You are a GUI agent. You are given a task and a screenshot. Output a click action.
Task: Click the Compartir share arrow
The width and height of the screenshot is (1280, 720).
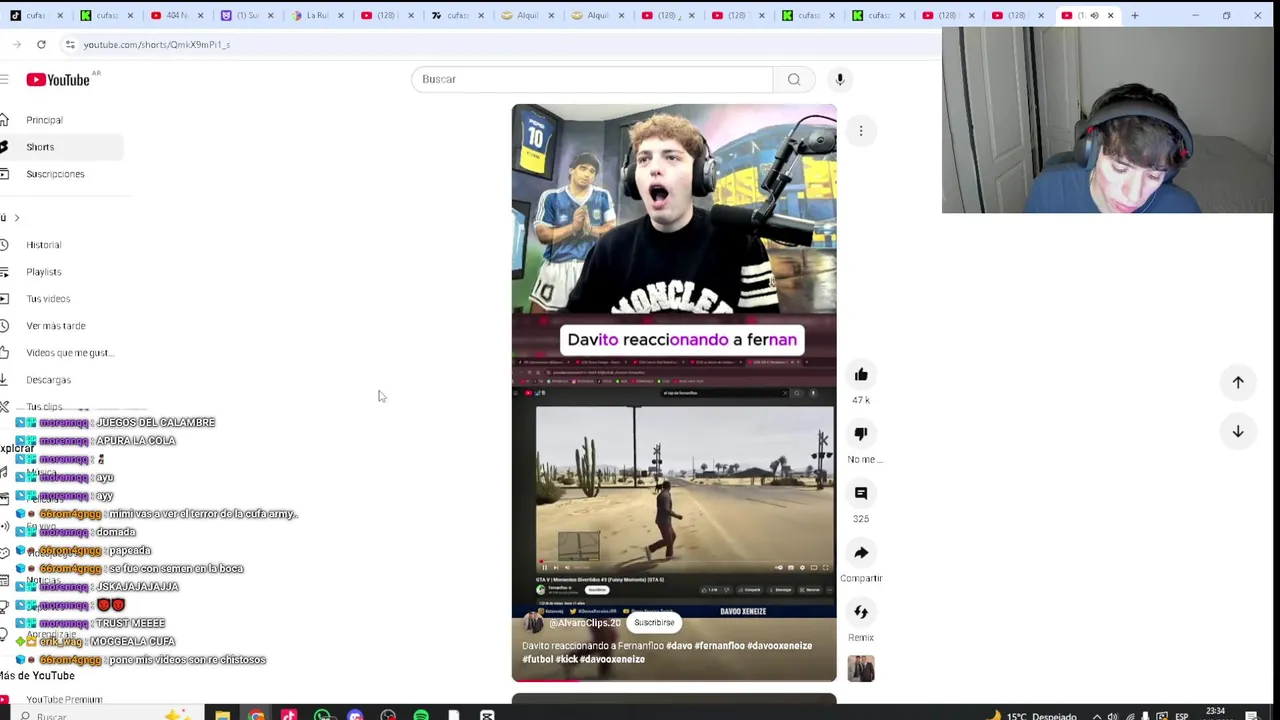click(861, 553)
